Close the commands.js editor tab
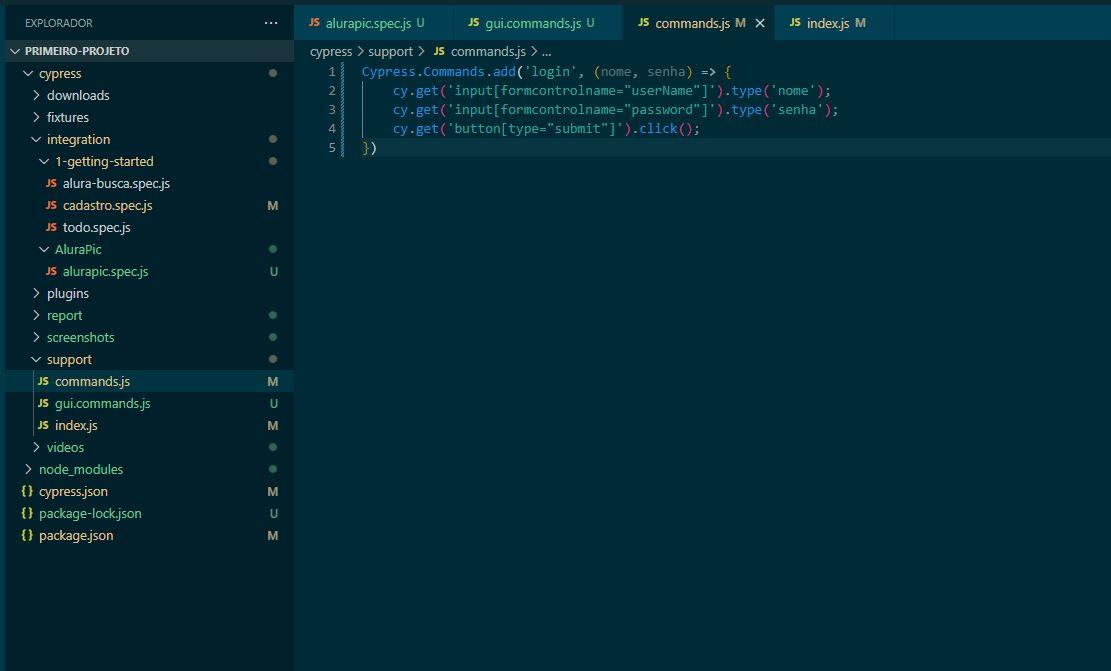 760,23
